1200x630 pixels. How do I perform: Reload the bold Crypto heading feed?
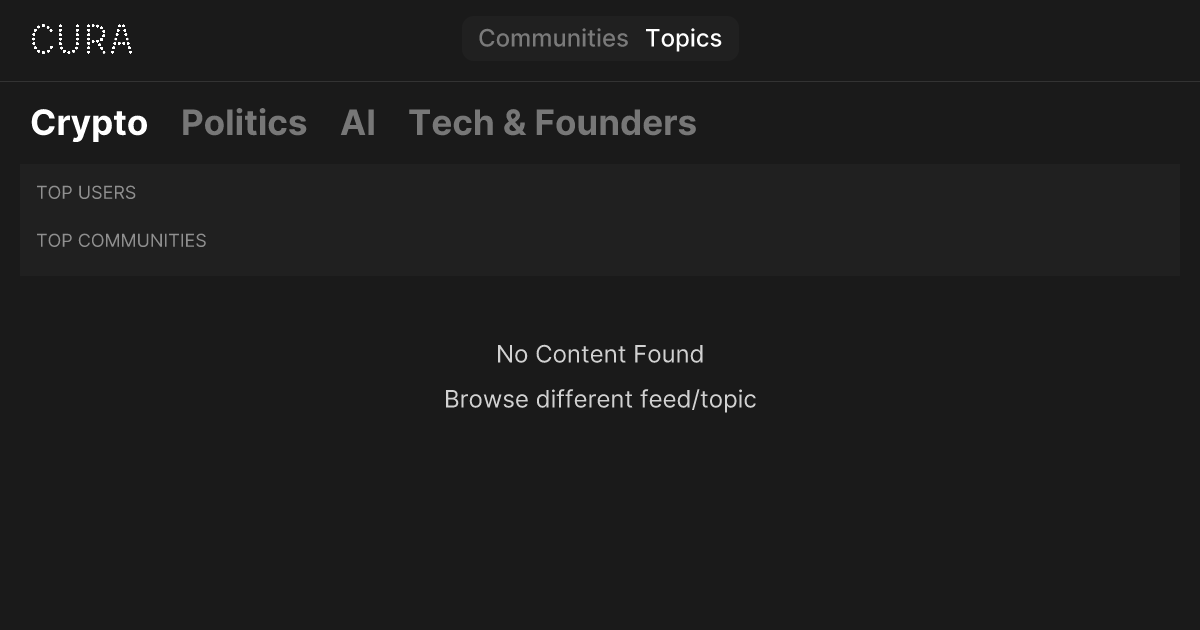click(89, 123)
